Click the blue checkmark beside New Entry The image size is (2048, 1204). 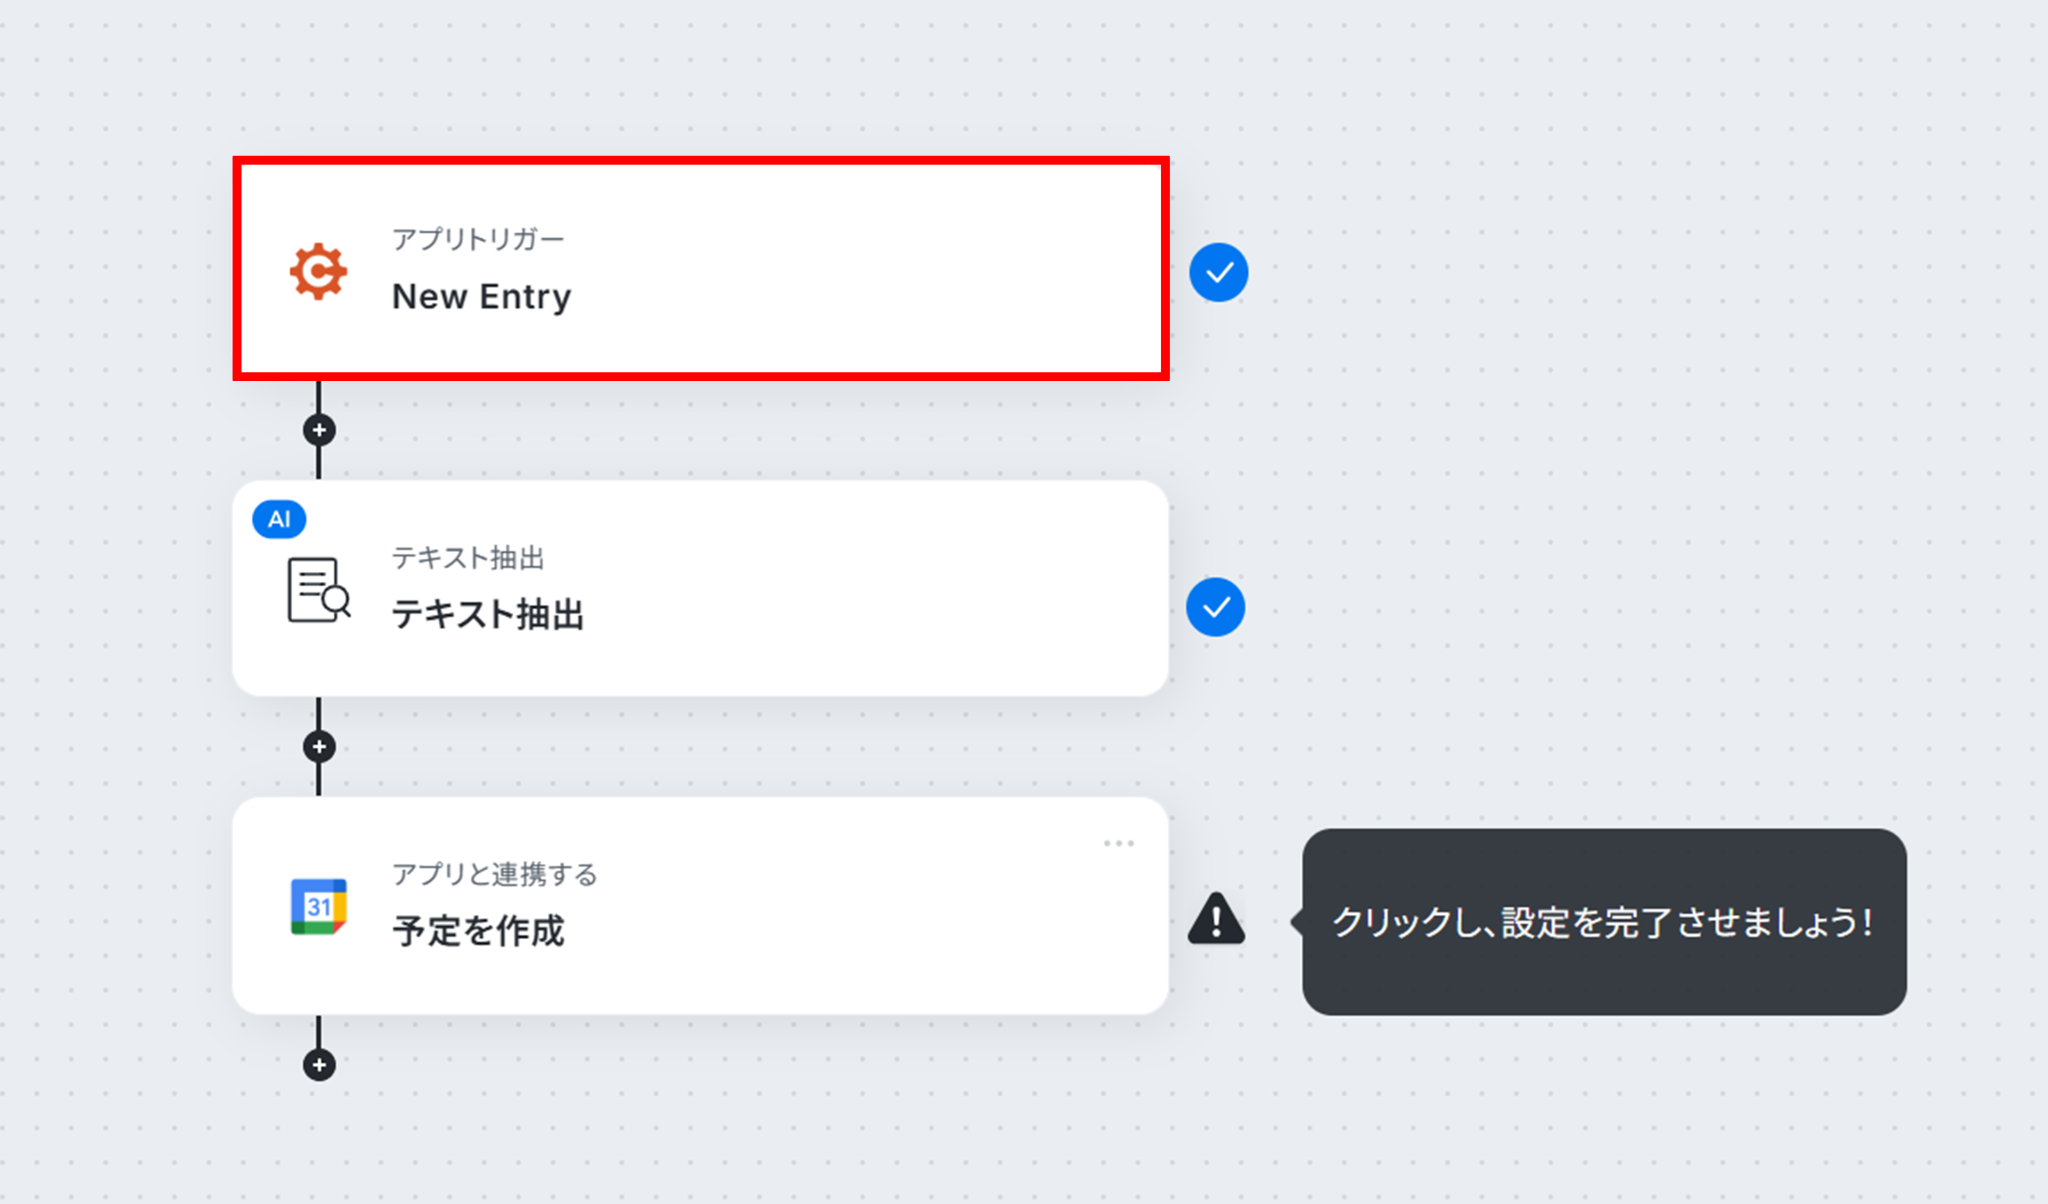1218,272
